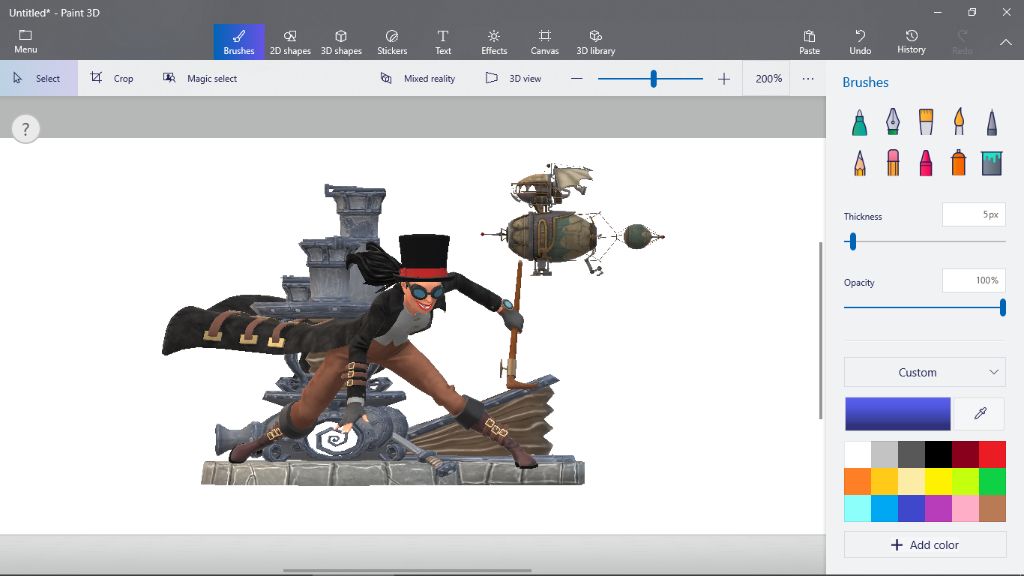This screenshot has width=1024, height=576.
Task: Choose the pink color swatch
Action: tap(965, 509)
